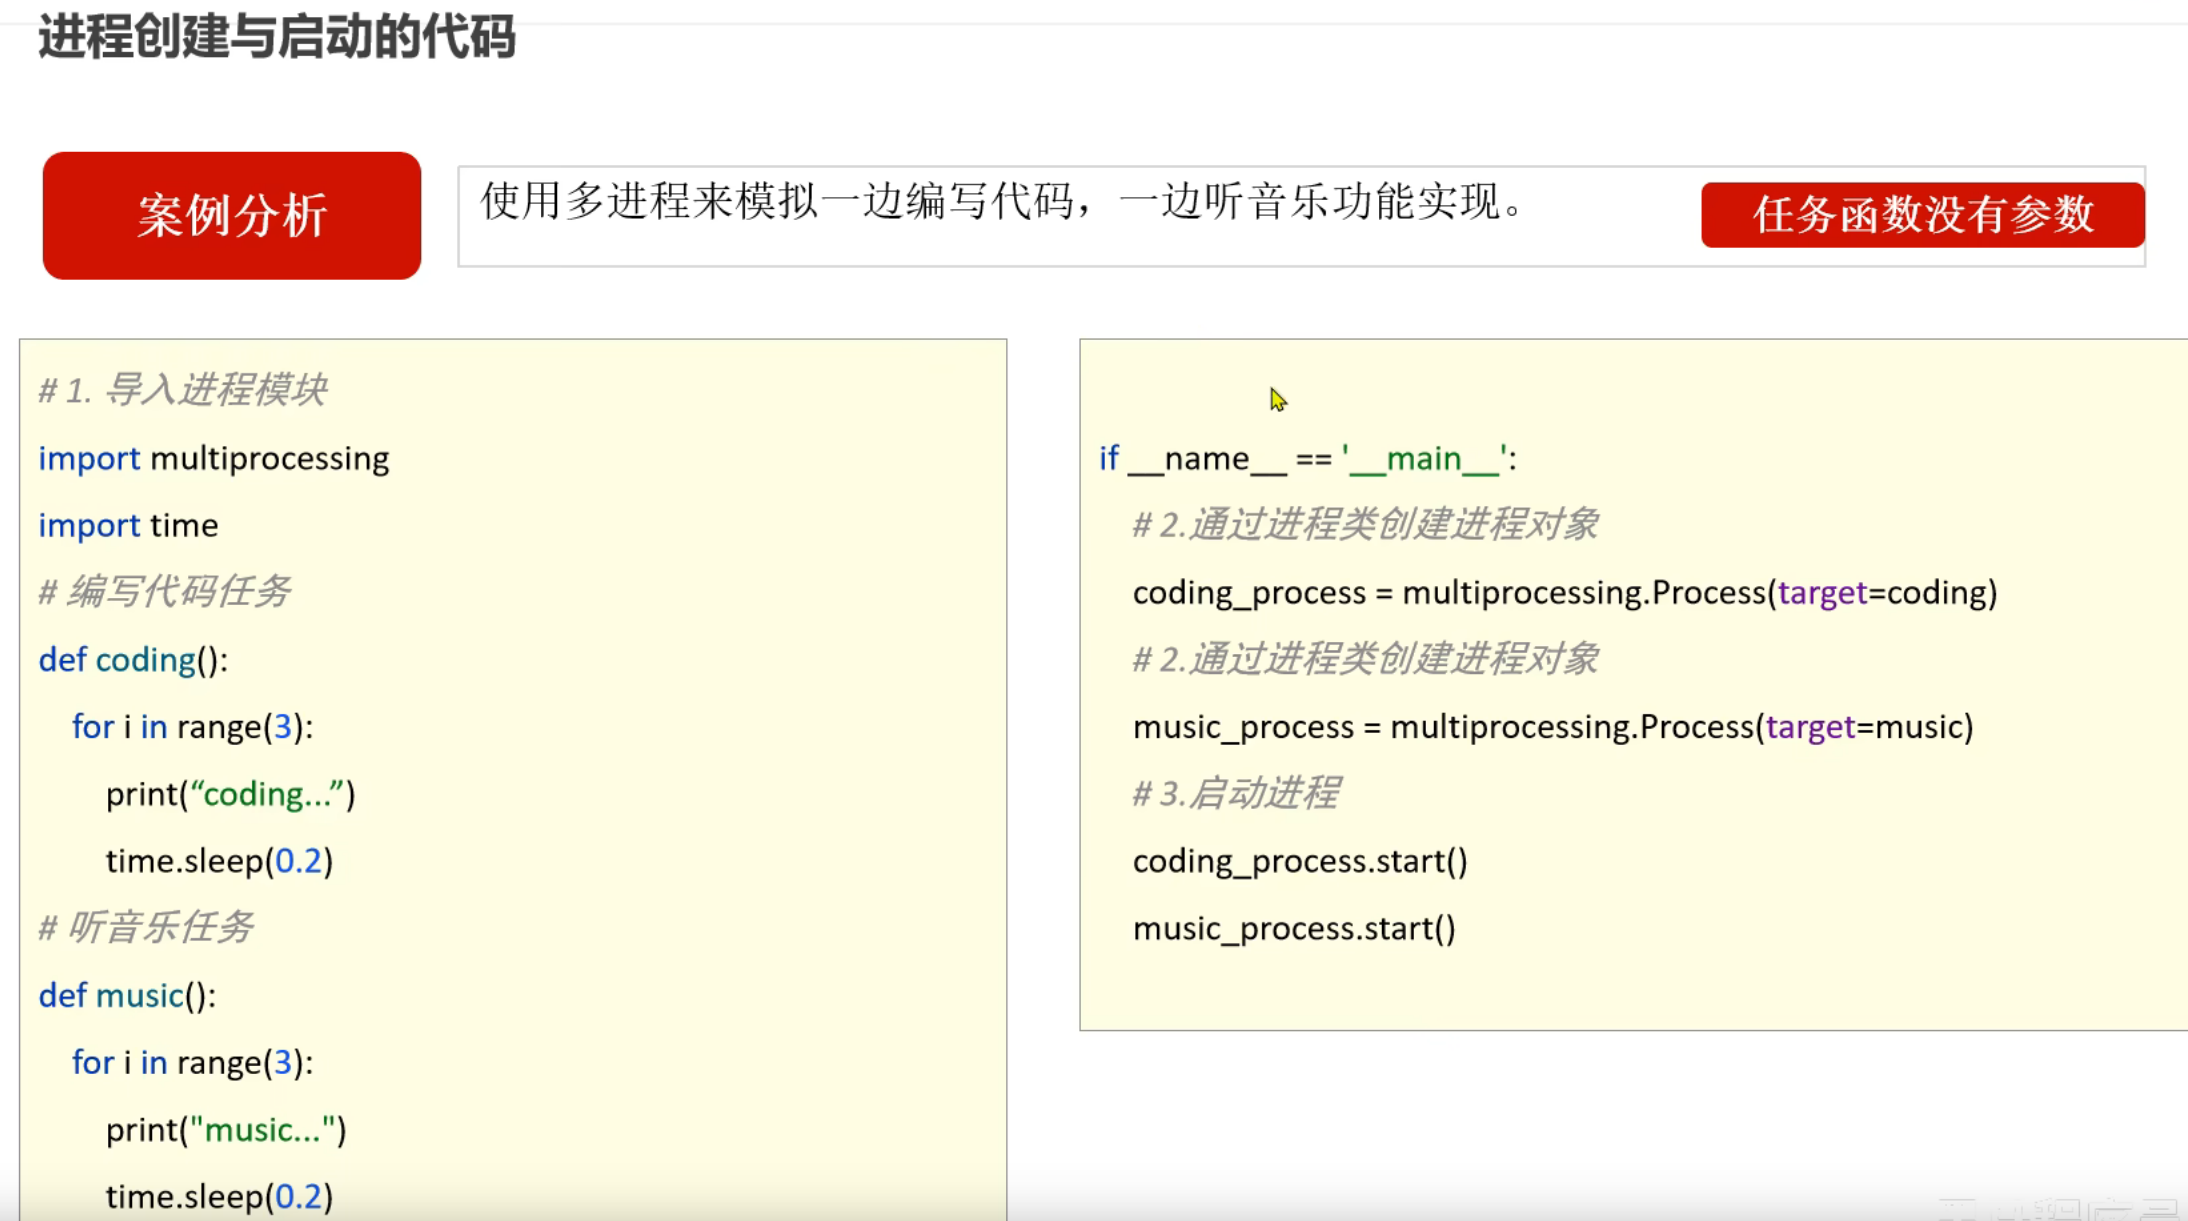Click the comment '# 编写代码任务'
This screenshot has height=1221, width=2188.
click(164, 592)
